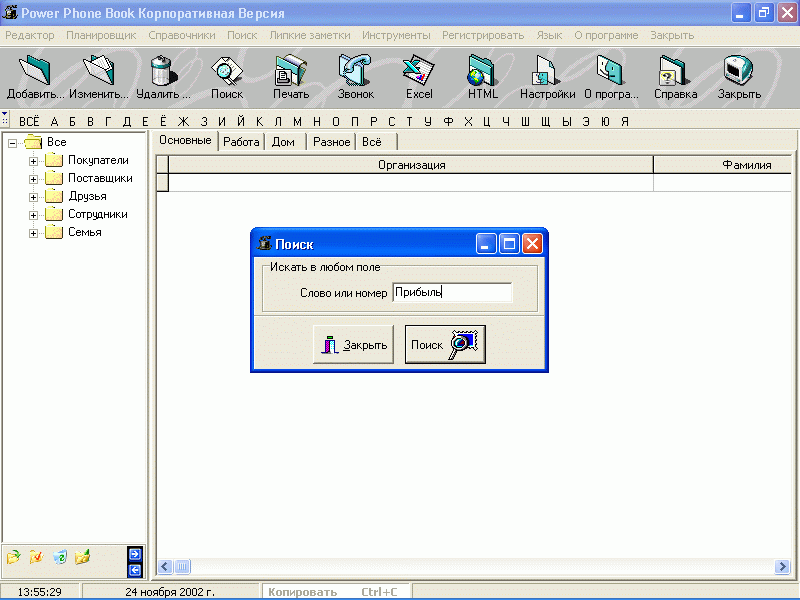The image size is (800, 600).
Task: Filter contacts by ВСЁ in alphabet bar
Action: (x=29, y=121)
